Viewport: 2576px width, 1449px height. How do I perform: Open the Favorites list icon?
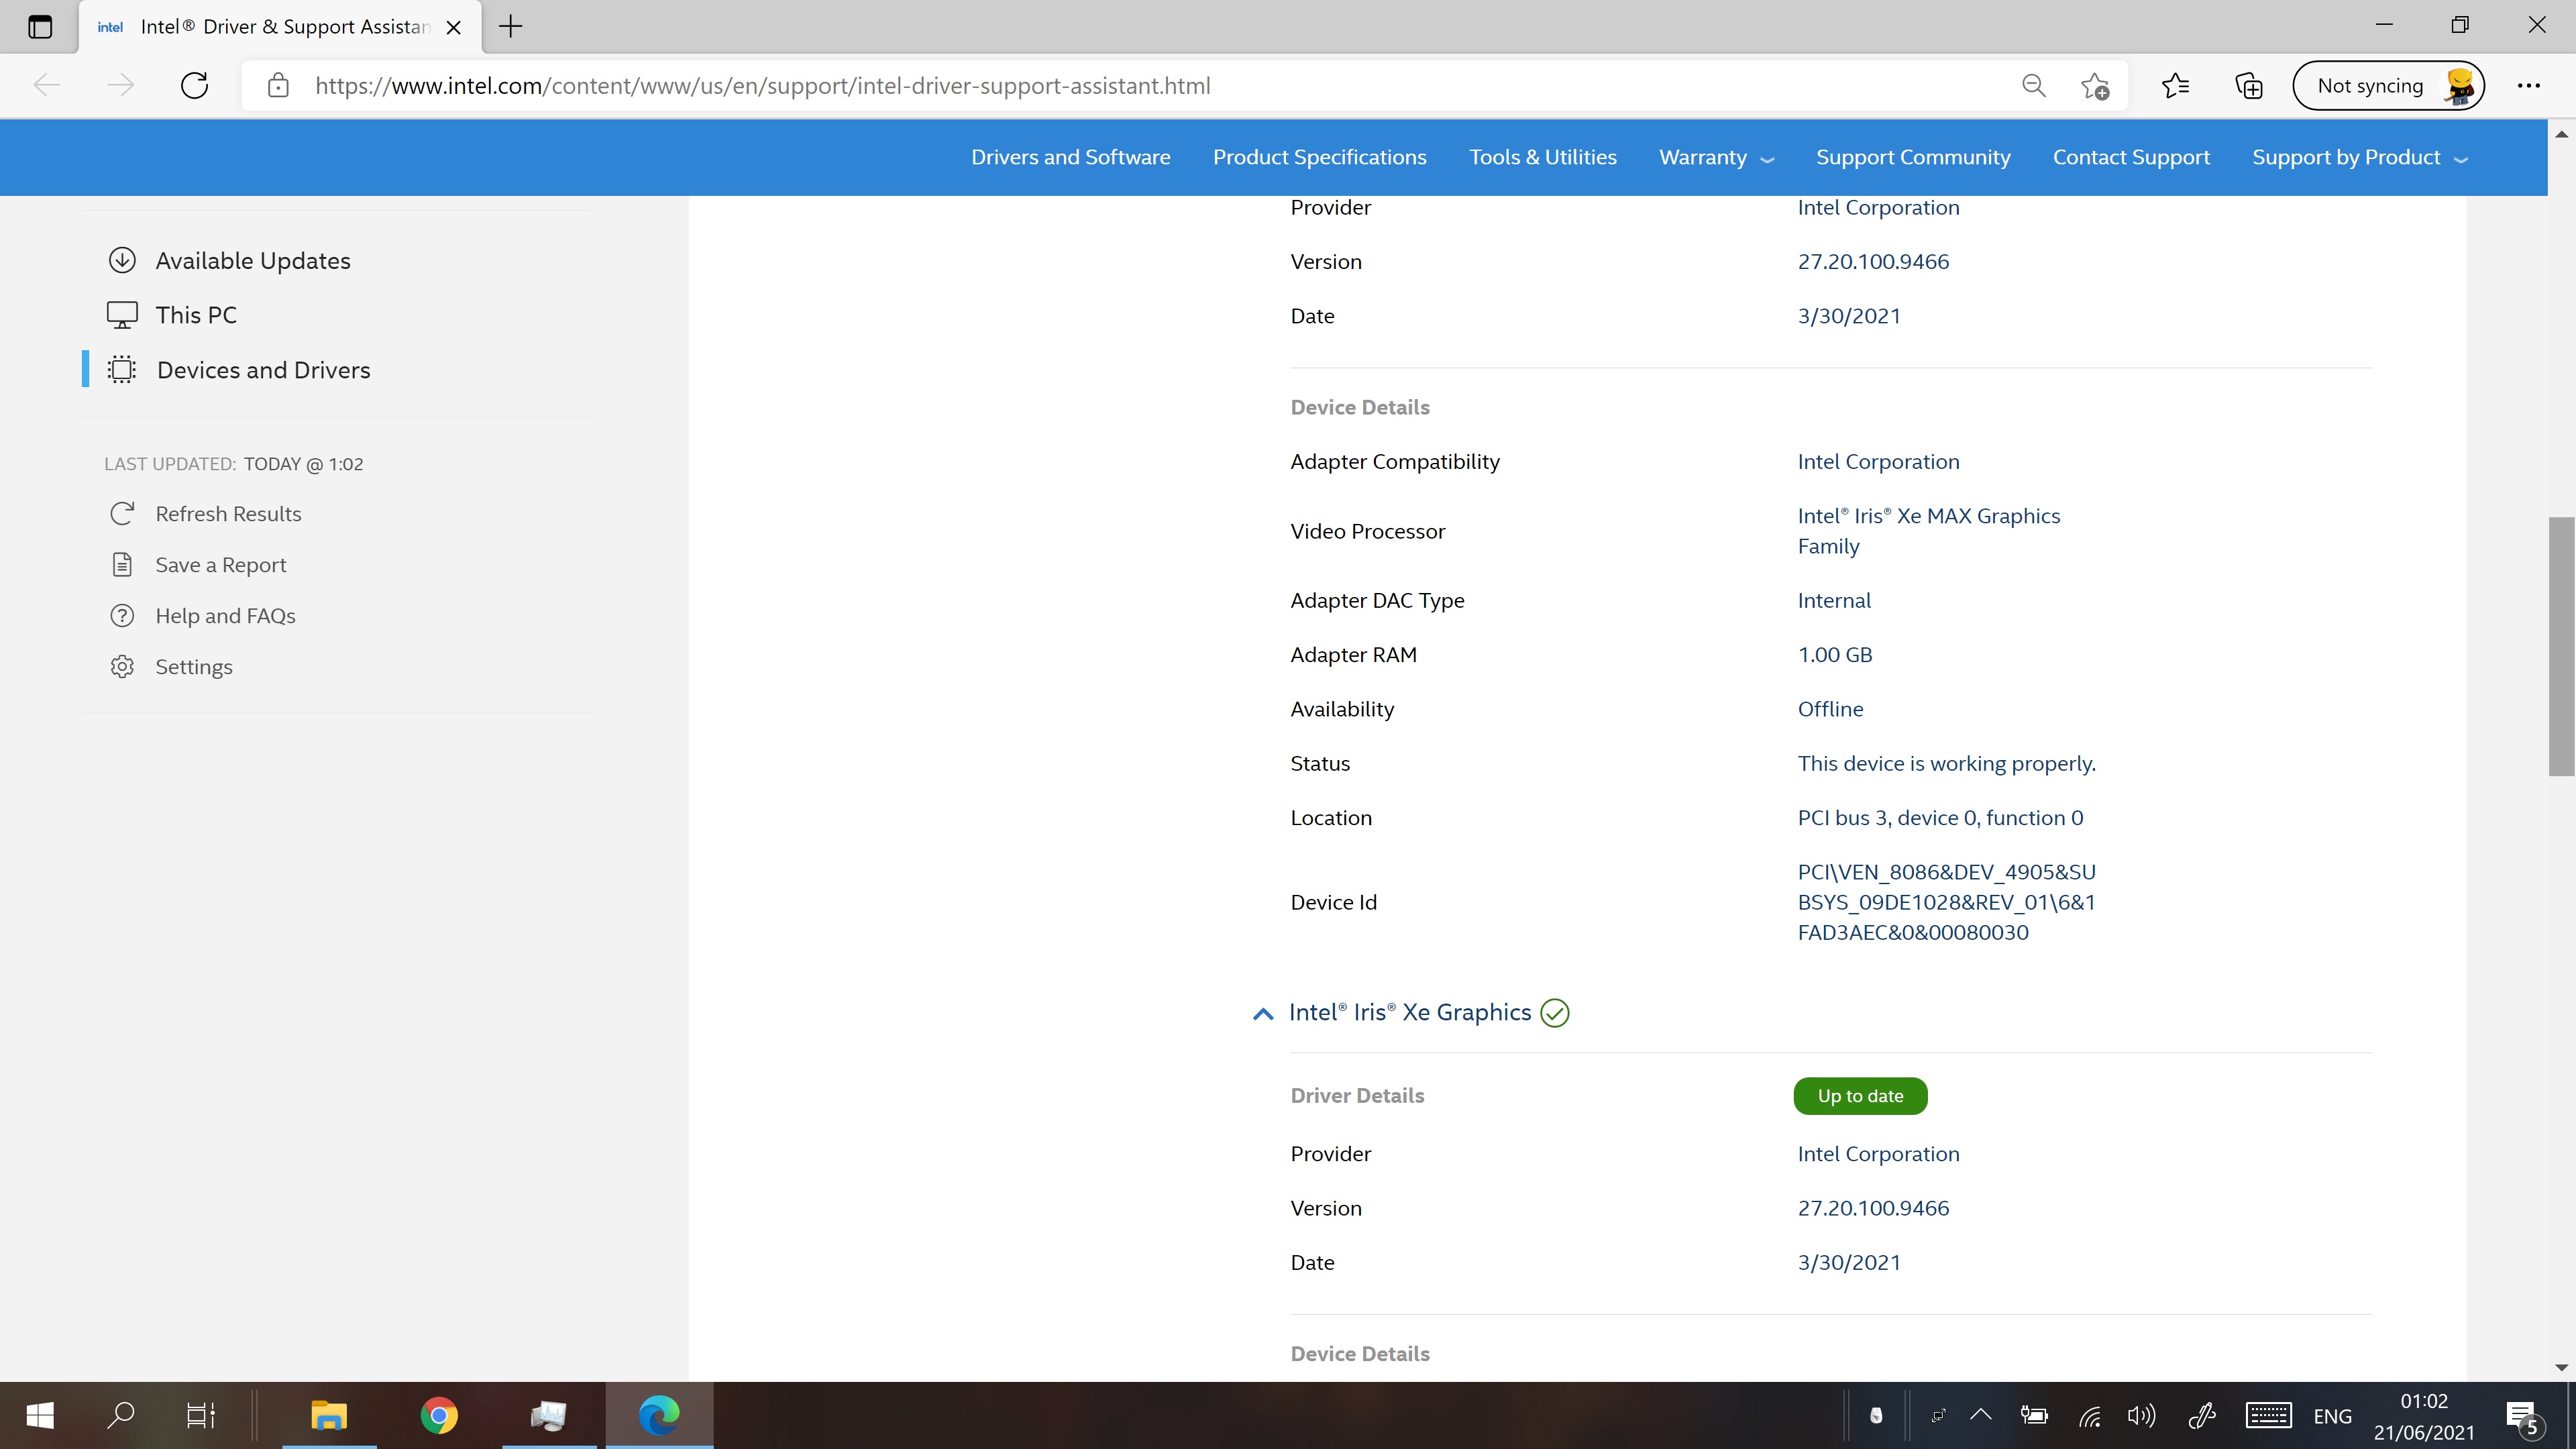point(2175,86)
